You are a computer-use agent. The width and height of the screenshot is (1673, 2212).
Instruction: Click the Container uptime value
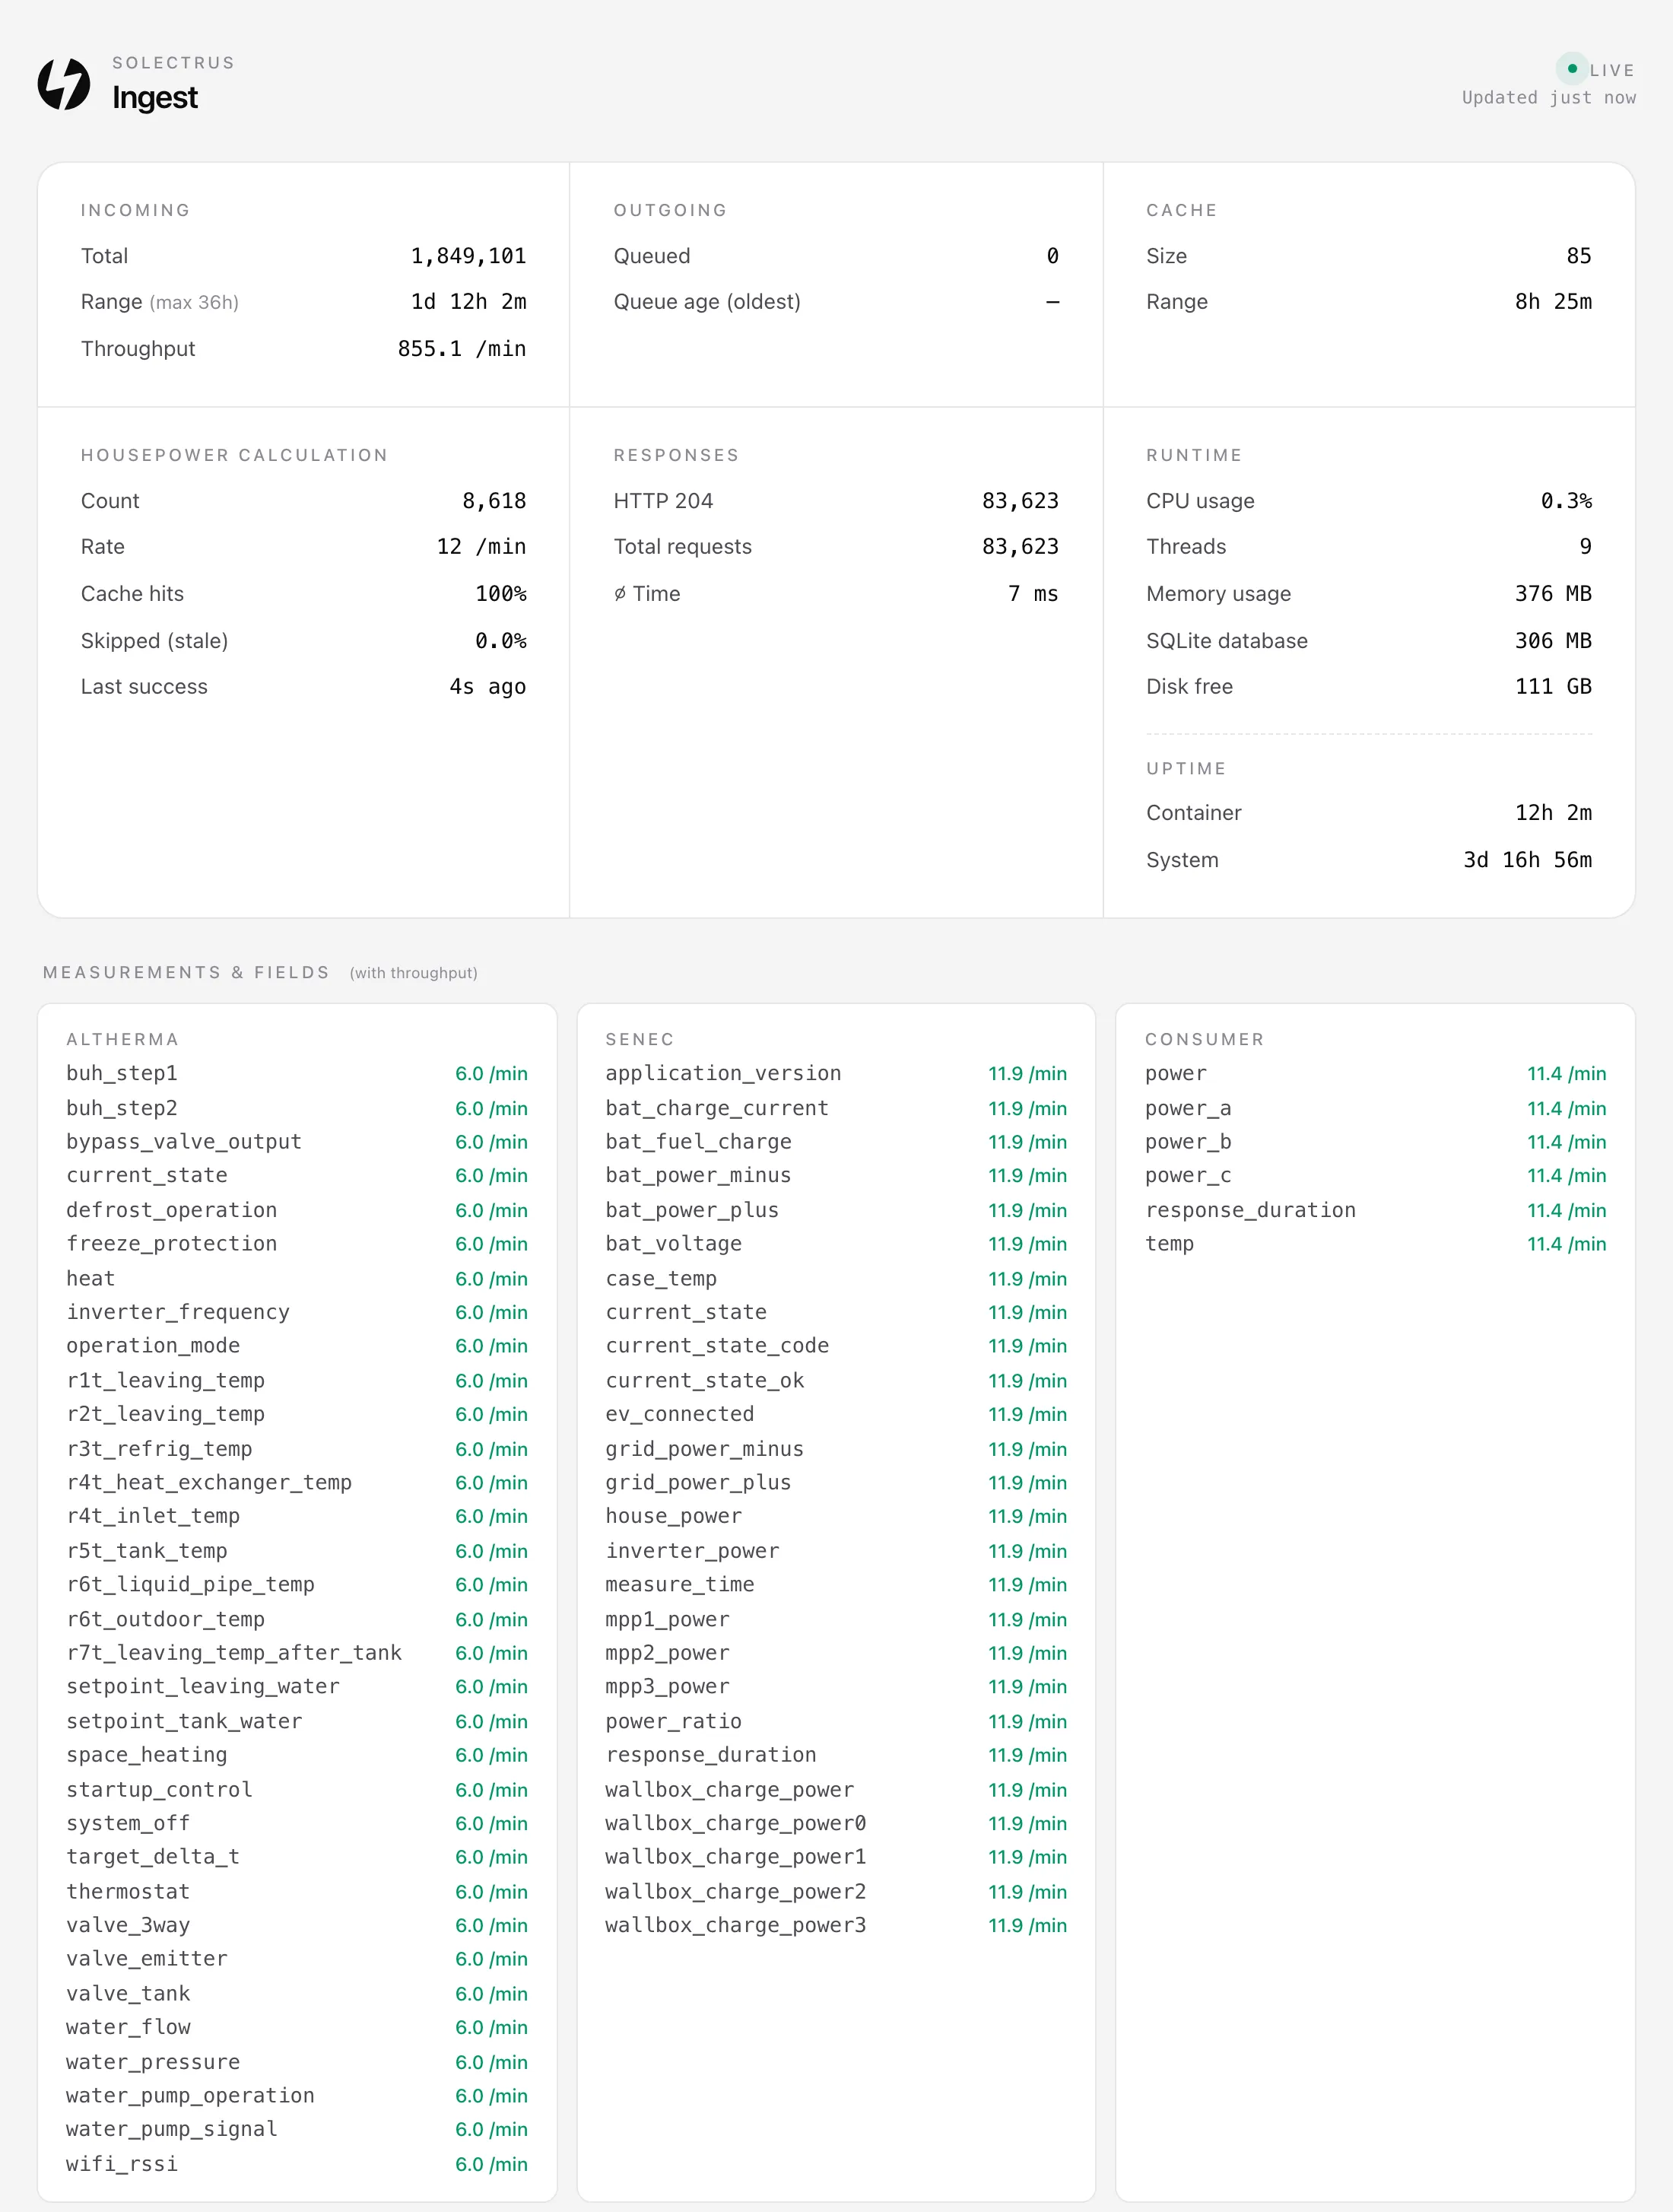tap(1553, 813)
